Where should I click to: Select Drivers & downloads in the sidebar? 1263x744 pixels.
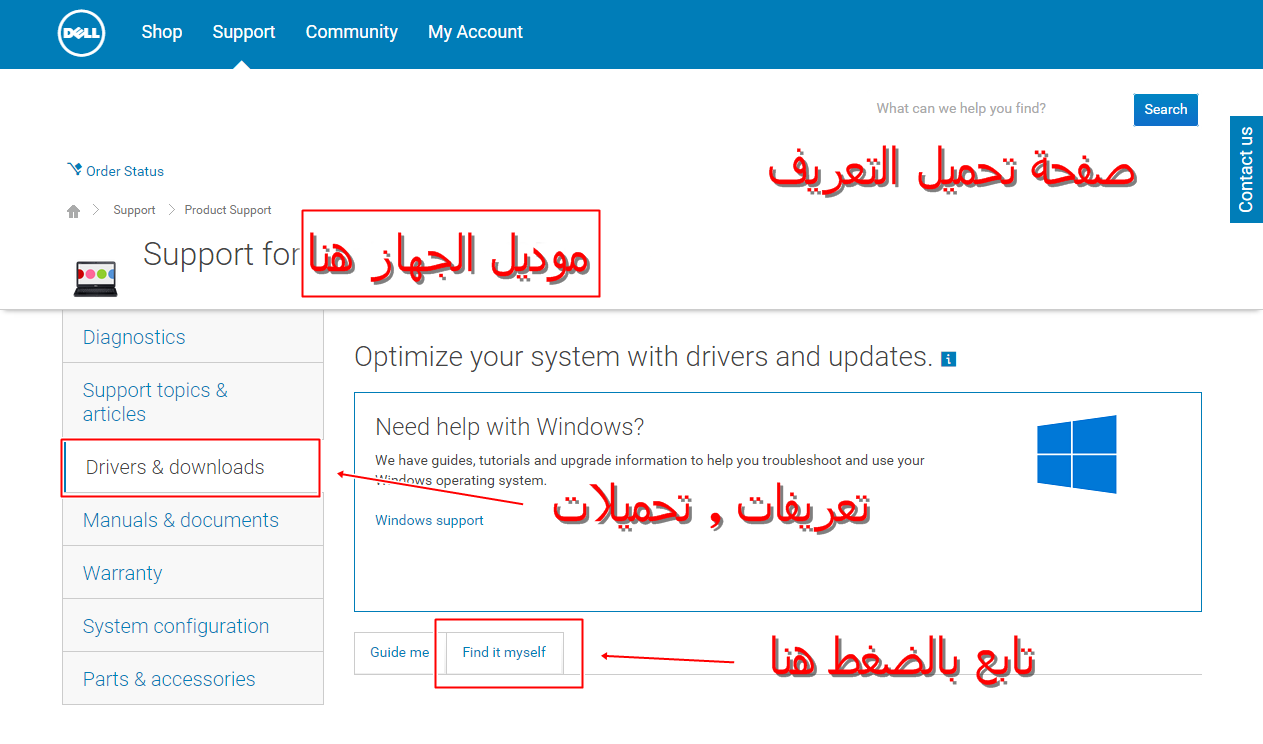pos(193,467)
